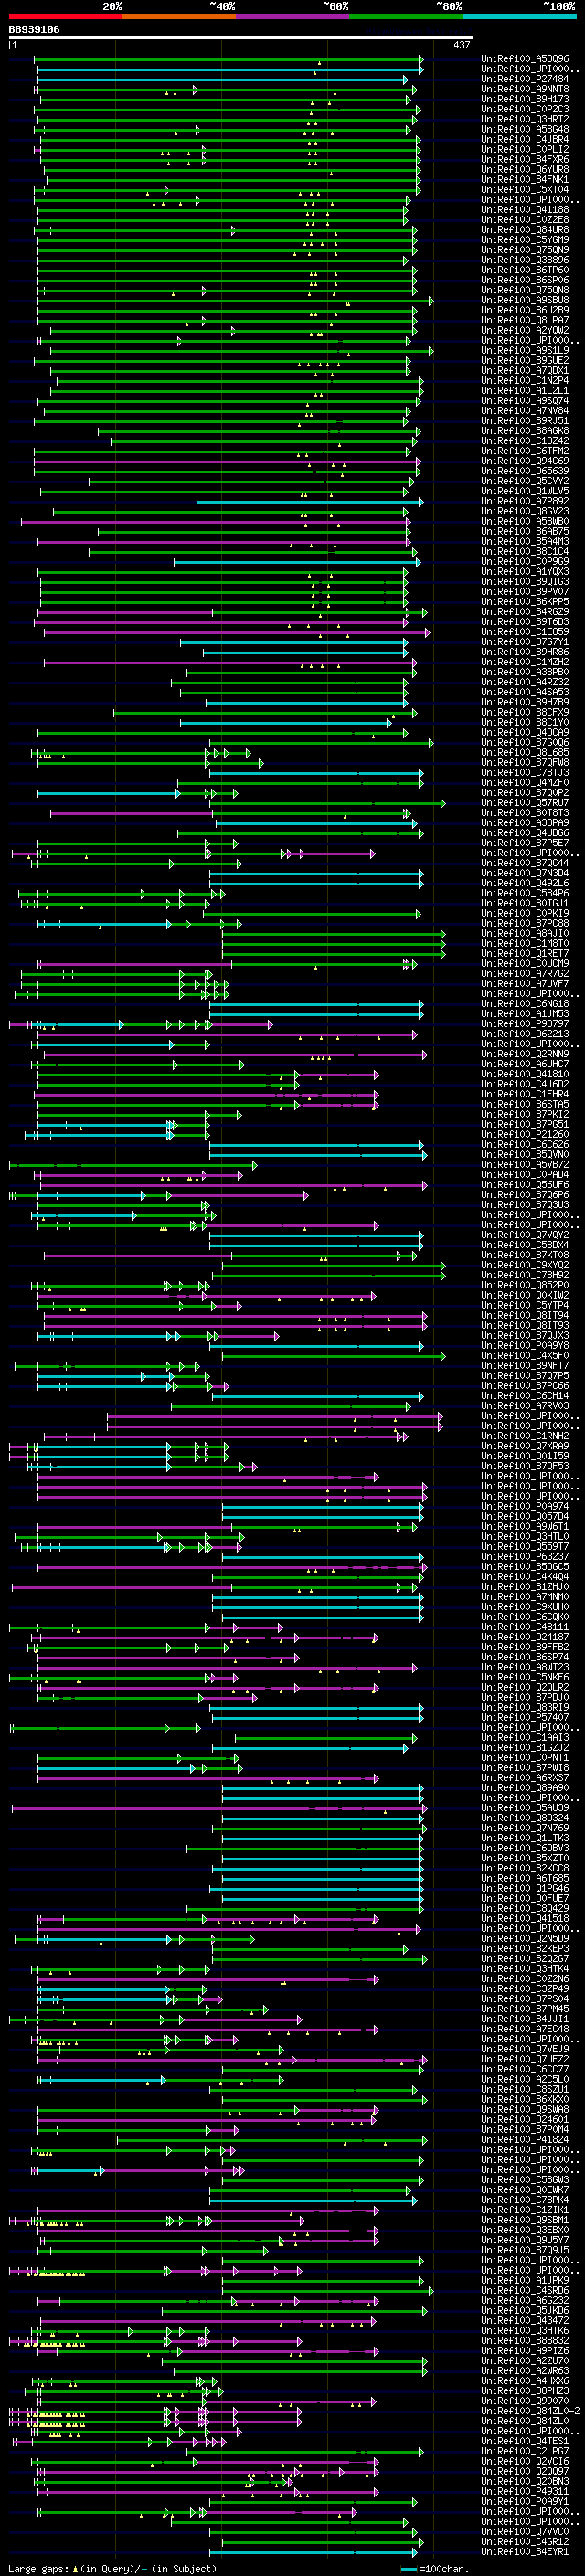Image resolution: width=585 pixels, height=2576 pixels.
Task: Select the white BB939106 query sequence bar
Action: [241, 38]
